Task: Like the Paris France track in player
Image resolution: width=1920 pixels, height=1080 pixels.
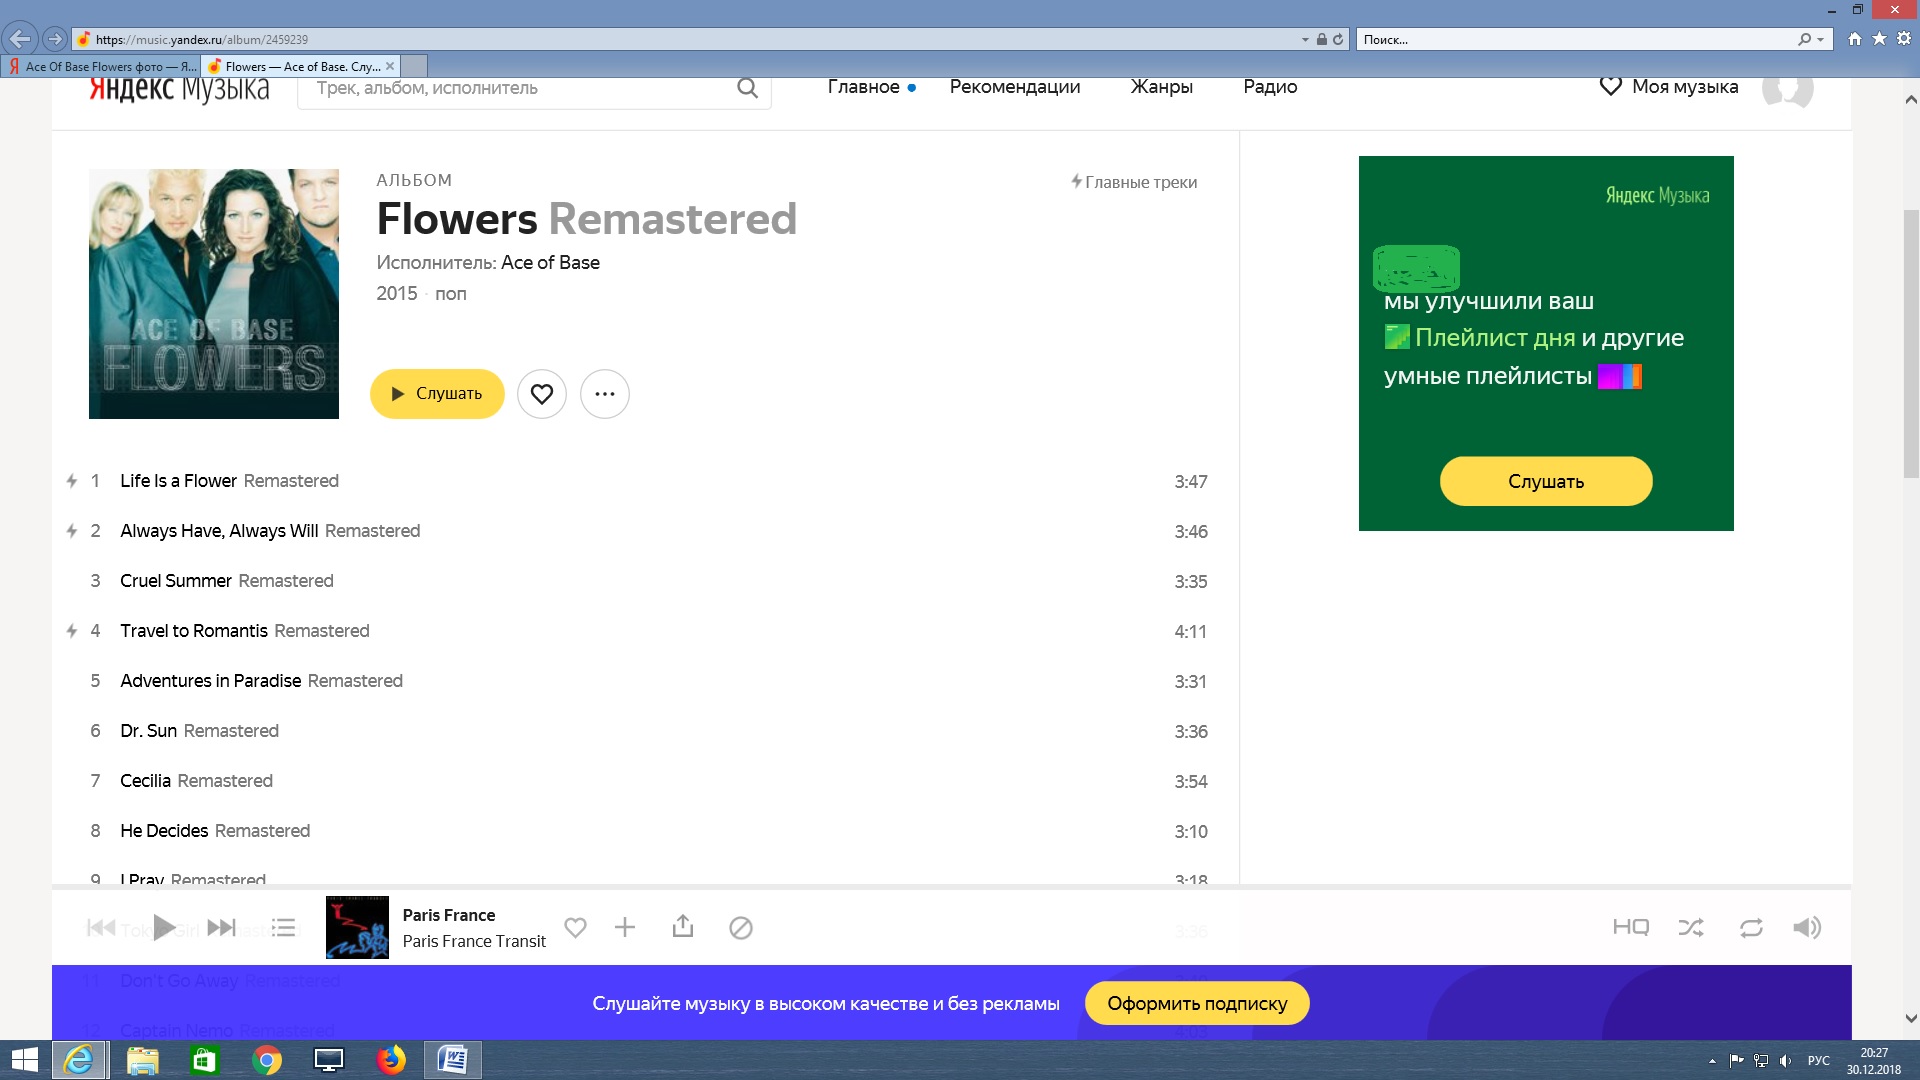Action: coord(575,928)
